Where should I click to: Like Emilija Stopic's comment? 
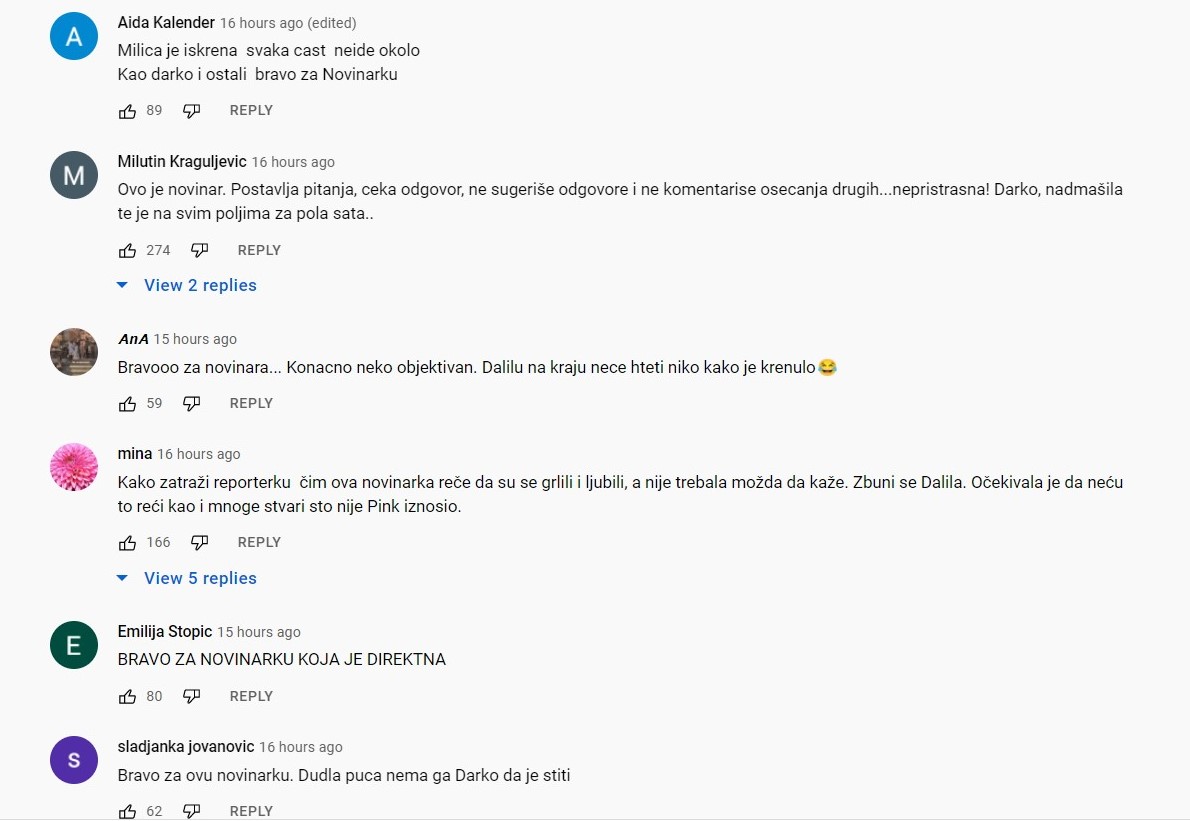(x=128, y=697)
